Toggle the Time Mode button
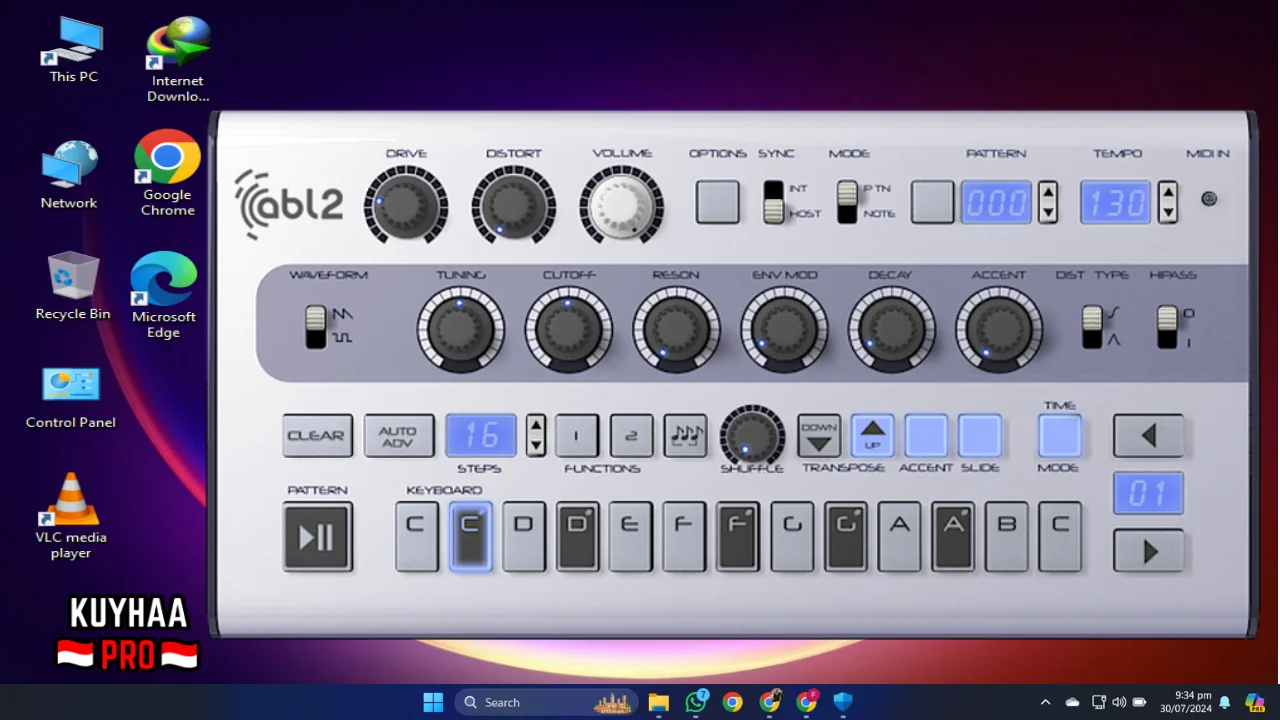 [1060, 436]
